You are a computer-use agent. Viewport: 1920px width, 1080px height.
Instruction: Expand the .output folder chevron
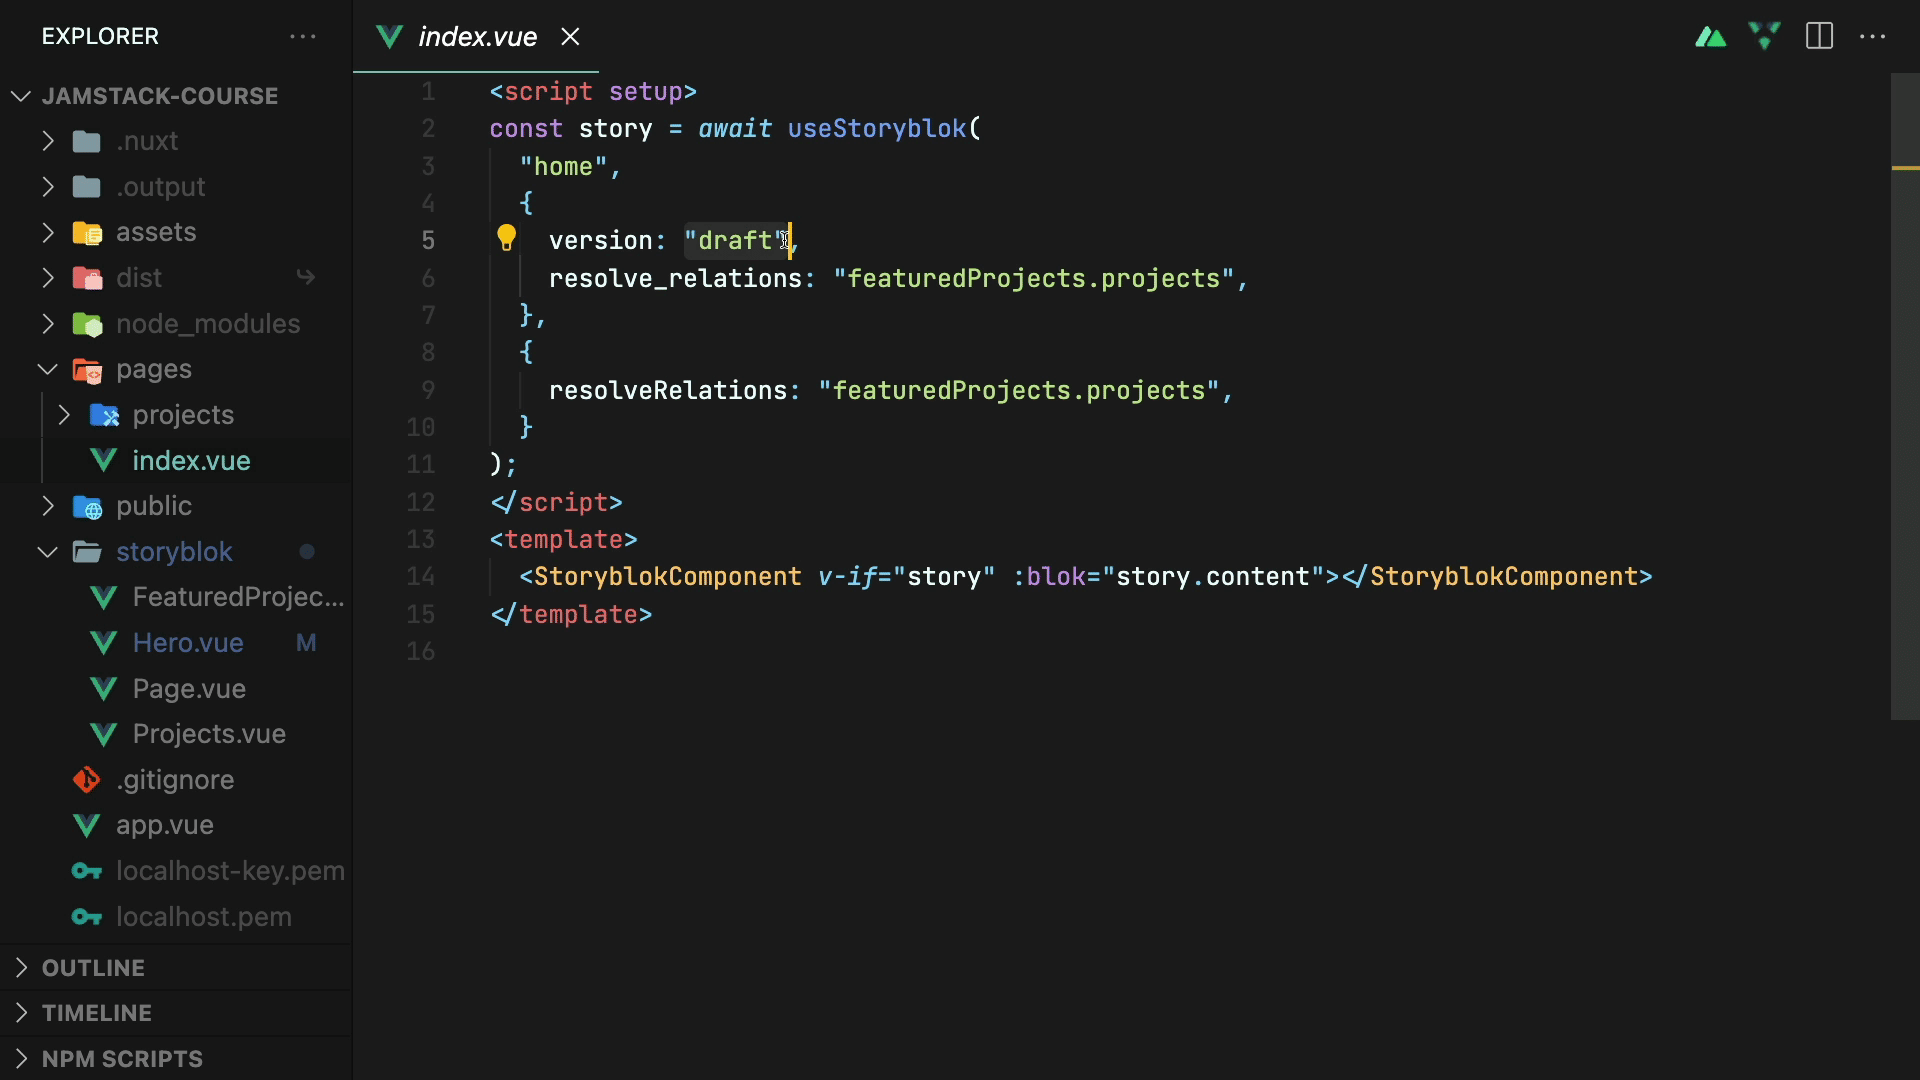pos(47,187)
